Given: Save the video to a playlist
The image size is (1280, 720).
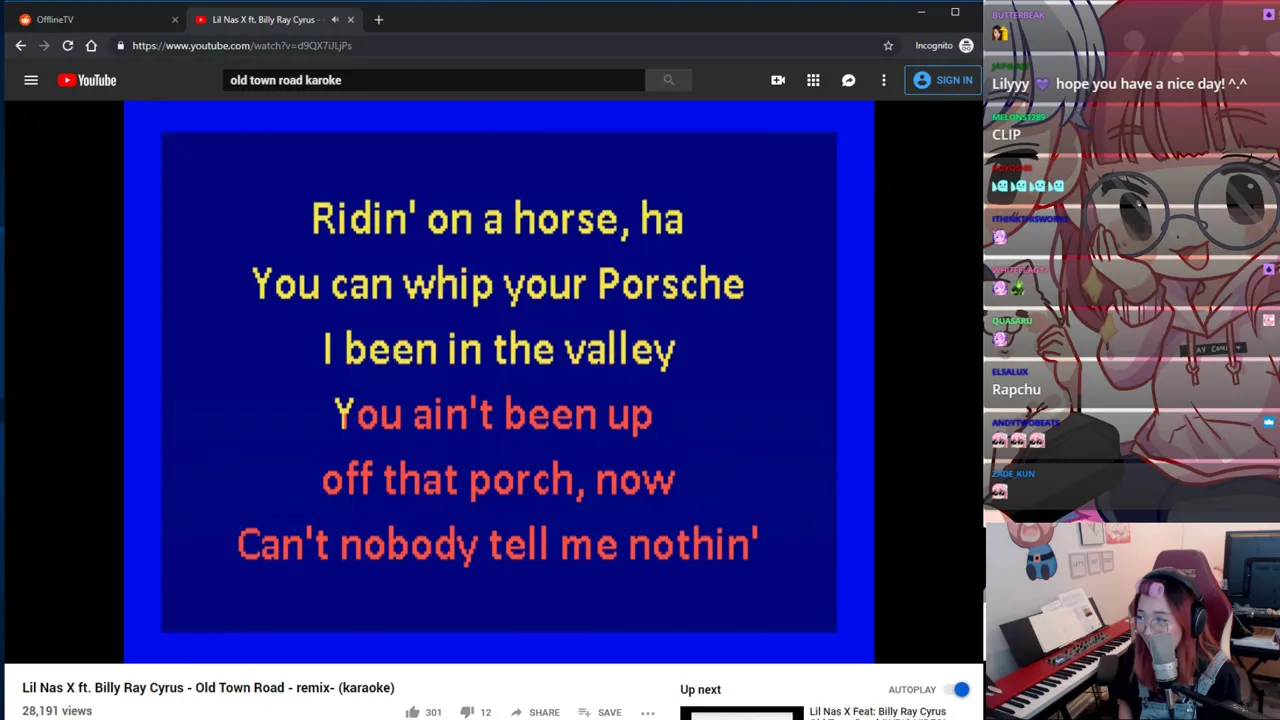Looking at the screenshot, I should tap(600, 712).
